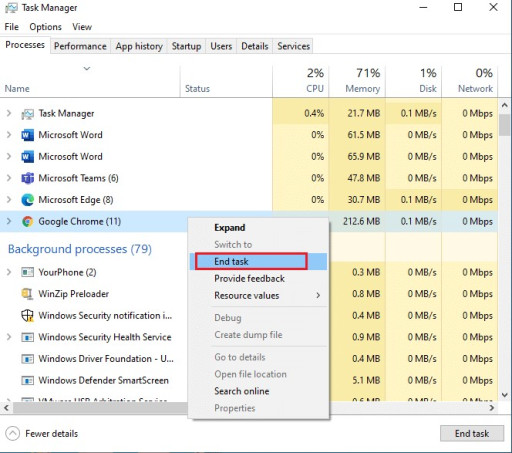Click the Windows Defender SmartScreen icon

[27, 380]
